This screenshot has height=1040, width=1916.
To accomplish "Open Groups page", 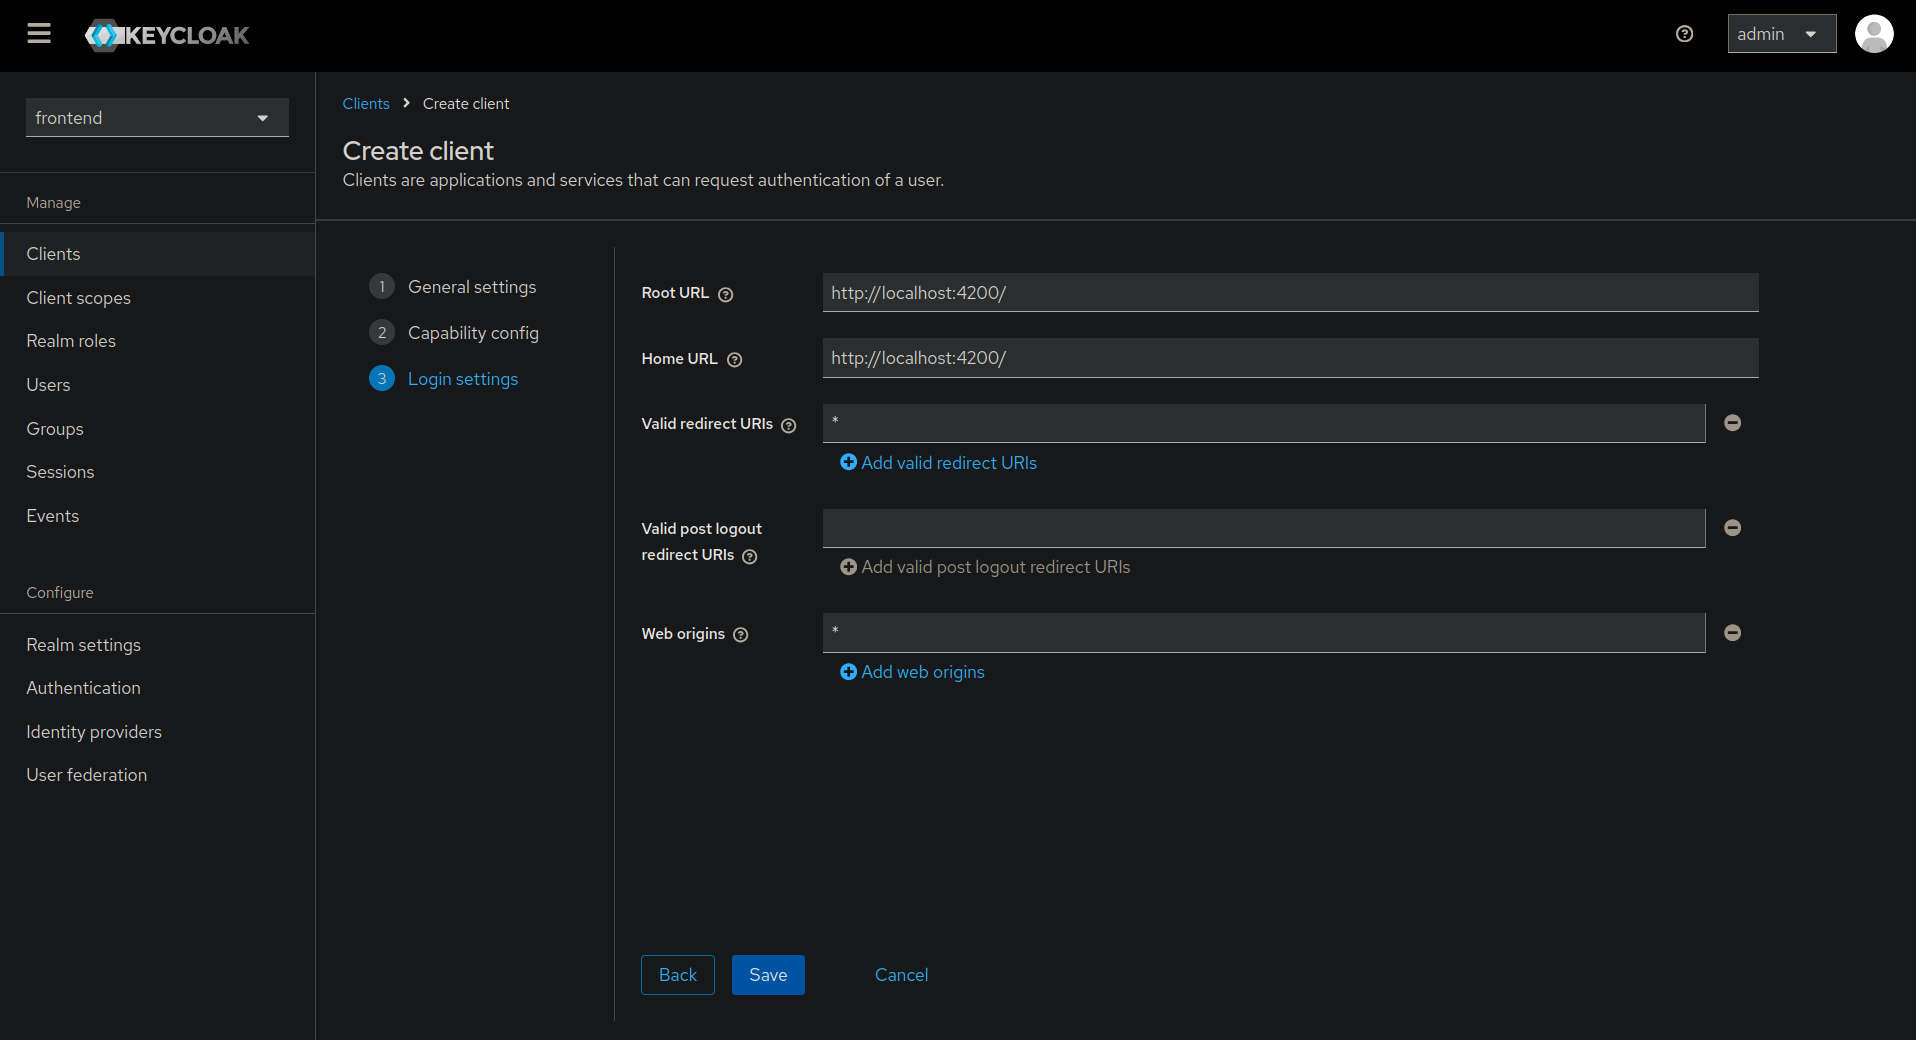I will (x=157, y=429).
